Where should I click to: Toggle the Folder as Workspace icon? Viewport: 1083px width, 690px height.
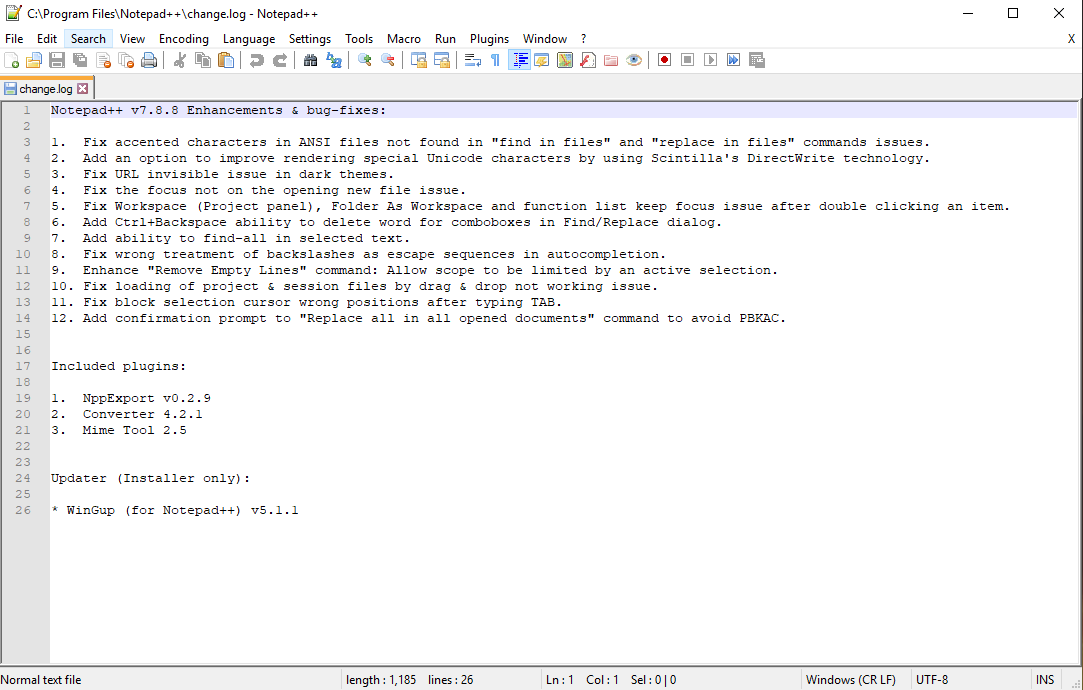[x=611, y=60]
